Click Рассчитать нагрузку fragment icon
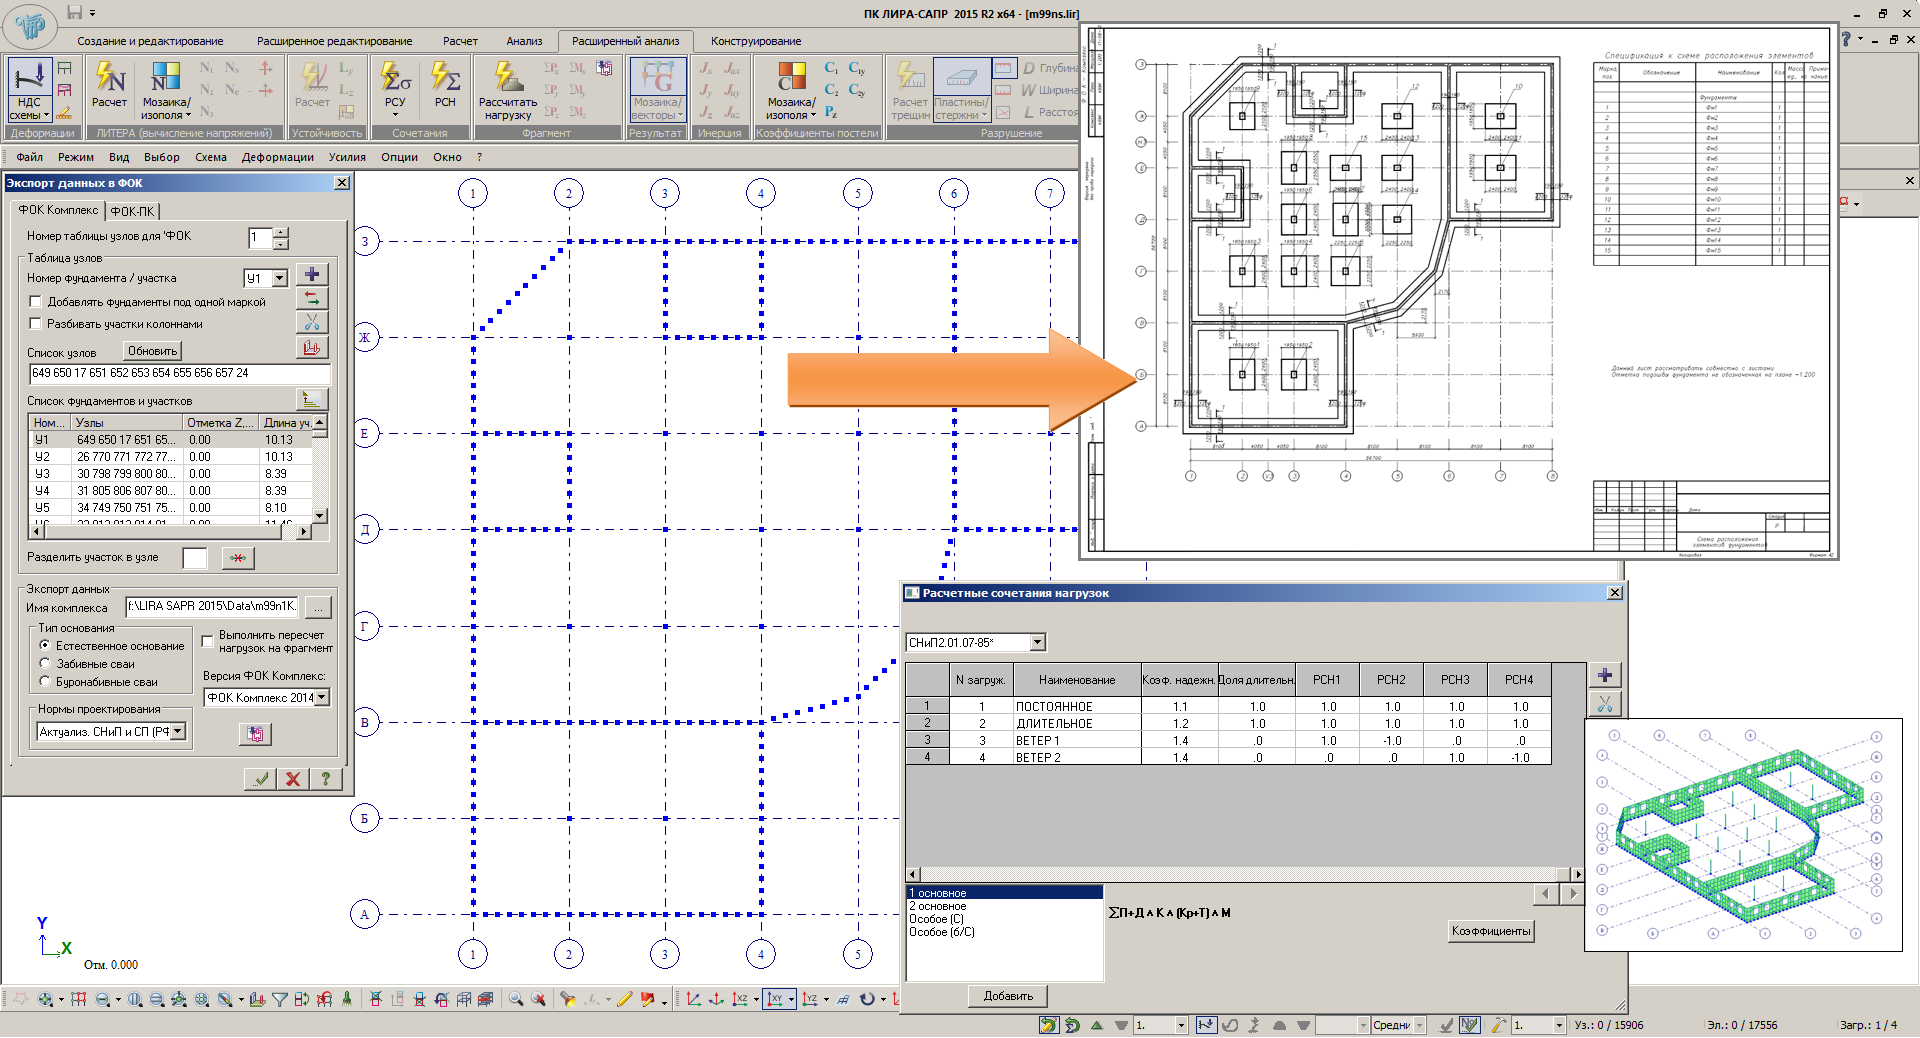Image resolution: width=1920 pixels, height=1038 pixels. click(x=508, y=90)
